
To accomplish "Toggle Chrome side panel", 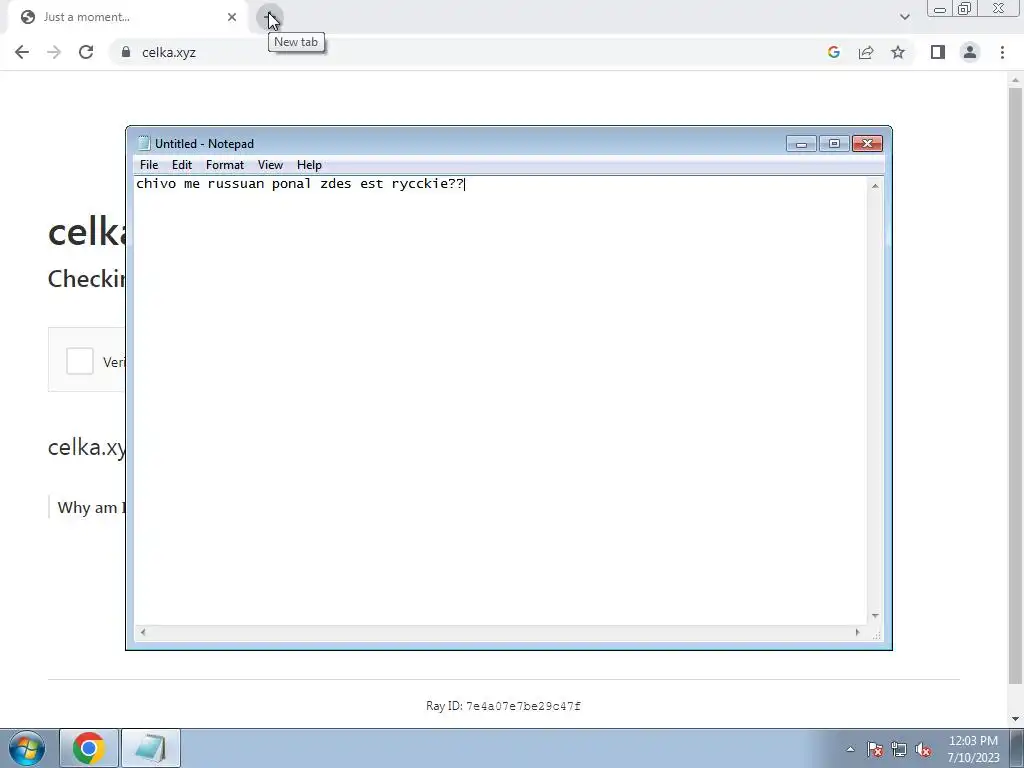I will tap(938, 52).
